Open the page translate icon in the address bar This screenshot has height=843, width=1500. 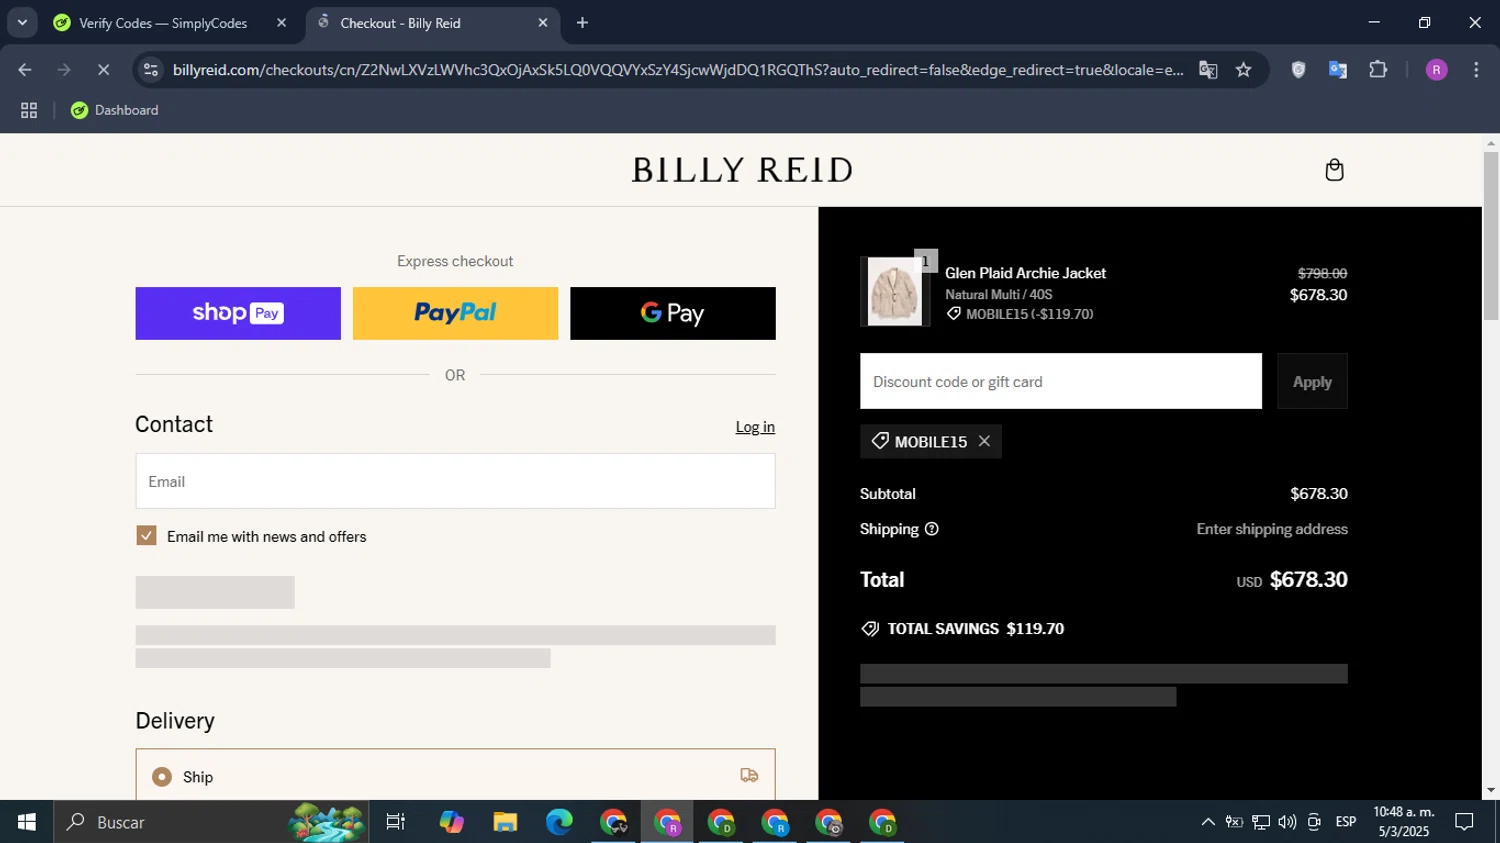point(1208,70)
